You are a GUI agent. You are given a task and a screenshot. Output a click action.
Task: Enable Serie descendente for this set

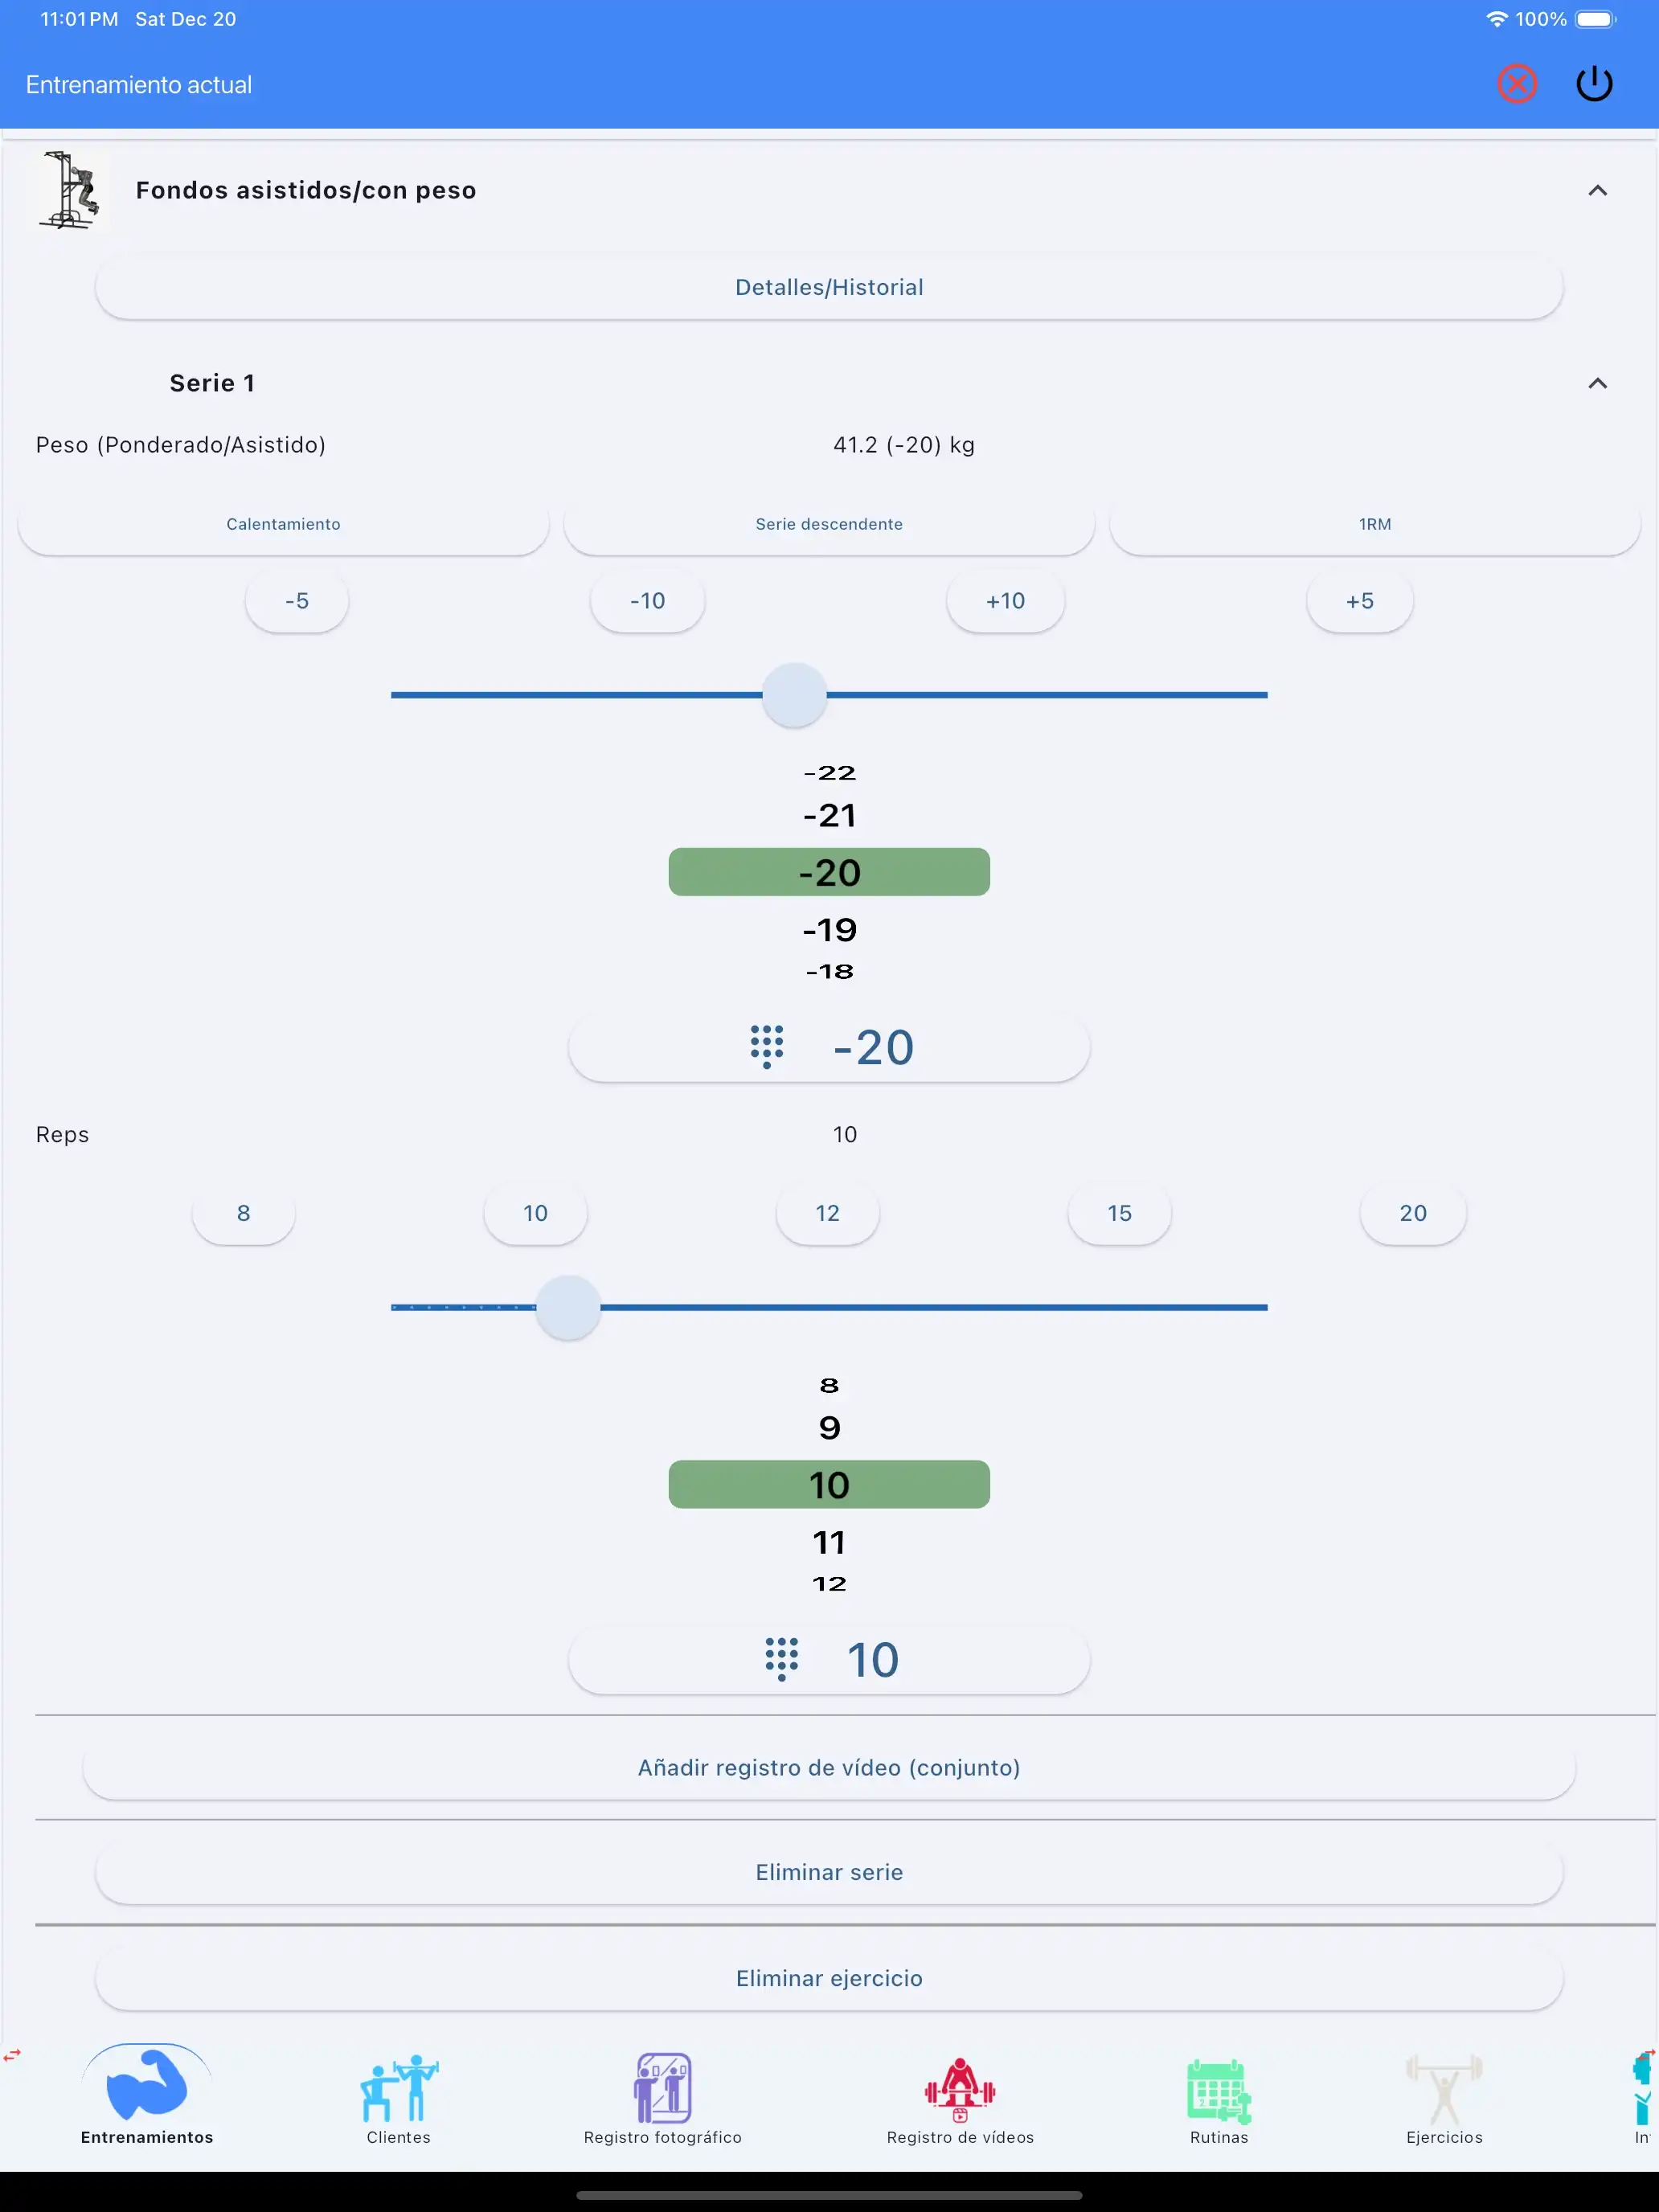(828, 524)
